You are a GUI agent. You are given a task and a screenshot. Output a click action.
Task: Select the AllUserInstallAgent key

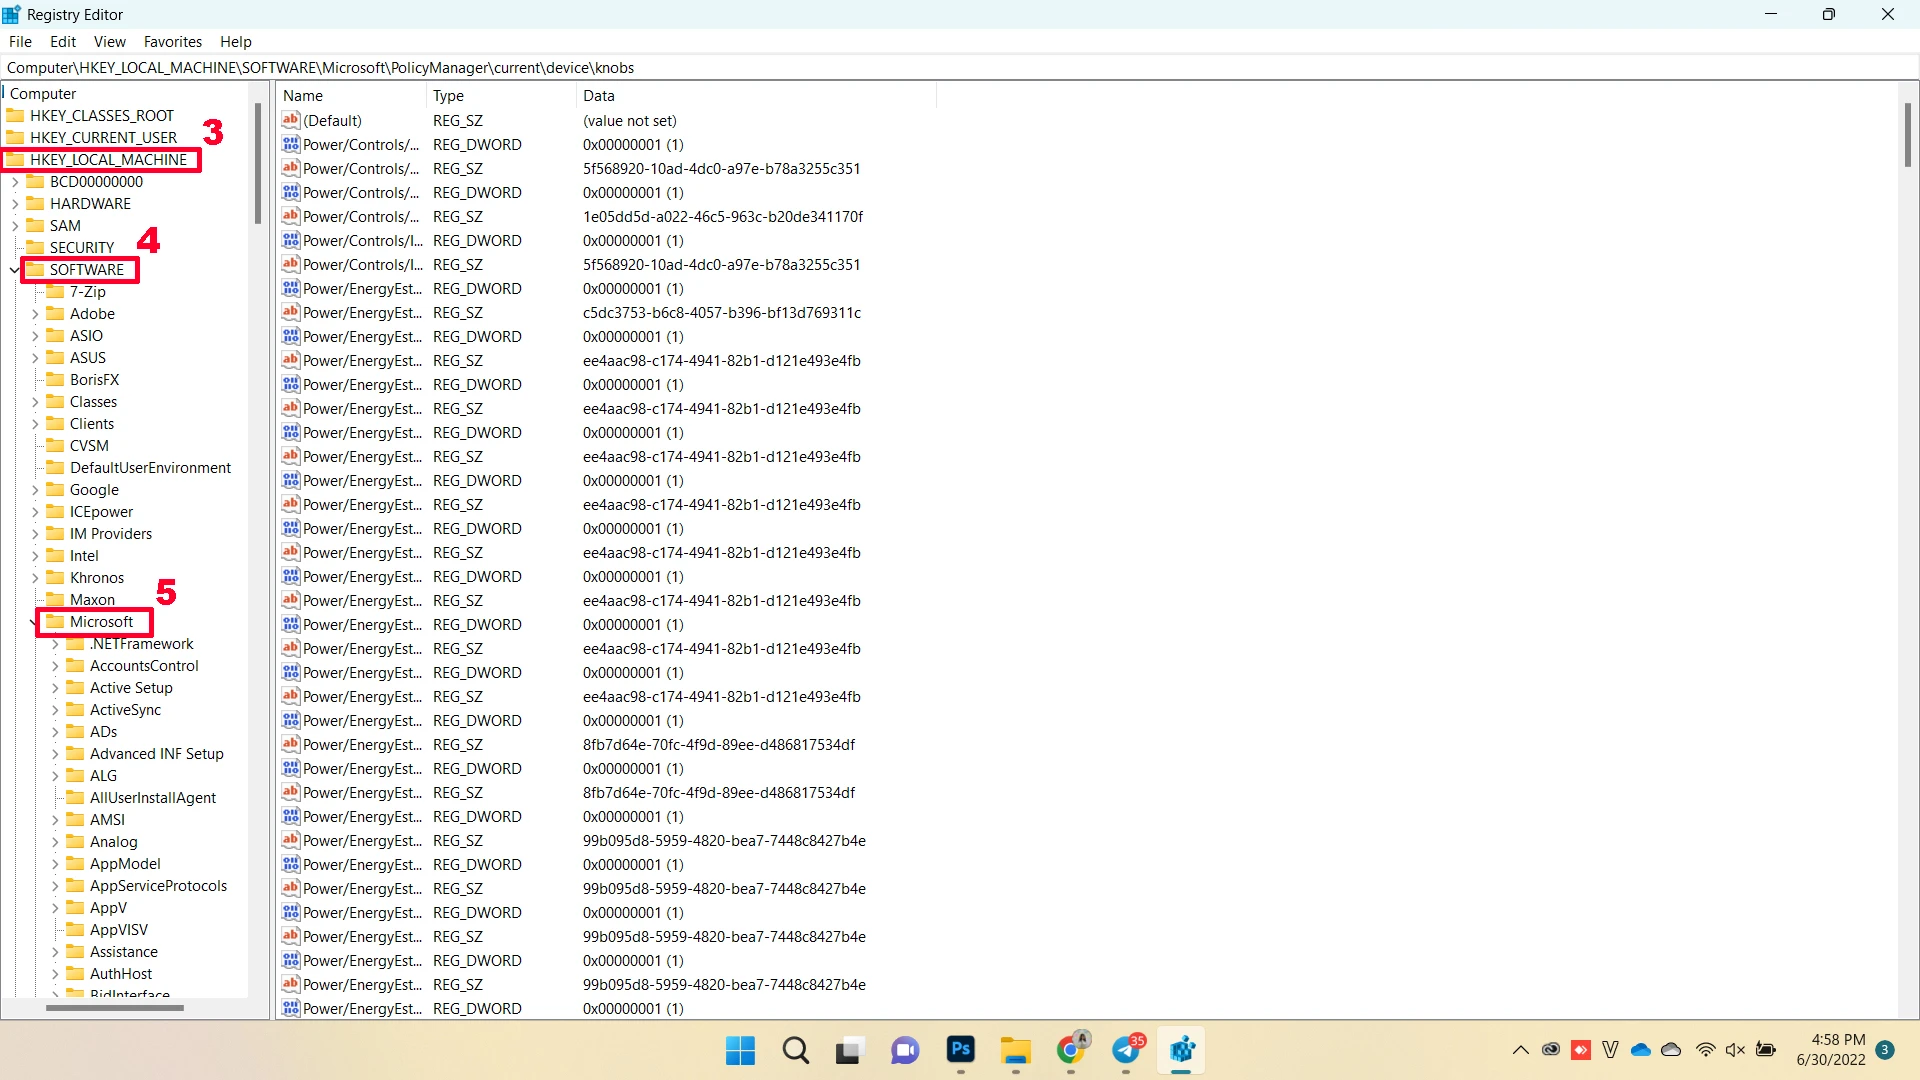tap(153, 797)
